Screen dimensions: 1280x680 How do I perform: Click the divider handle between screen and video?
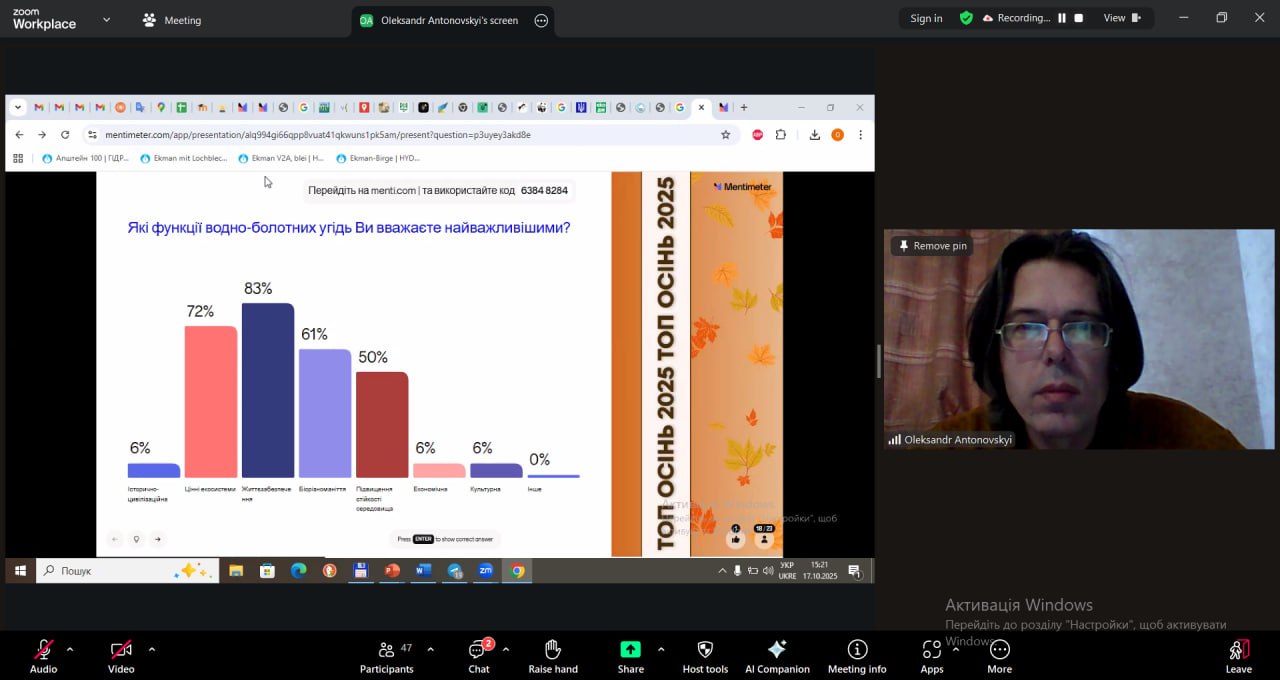coord(879,361)
